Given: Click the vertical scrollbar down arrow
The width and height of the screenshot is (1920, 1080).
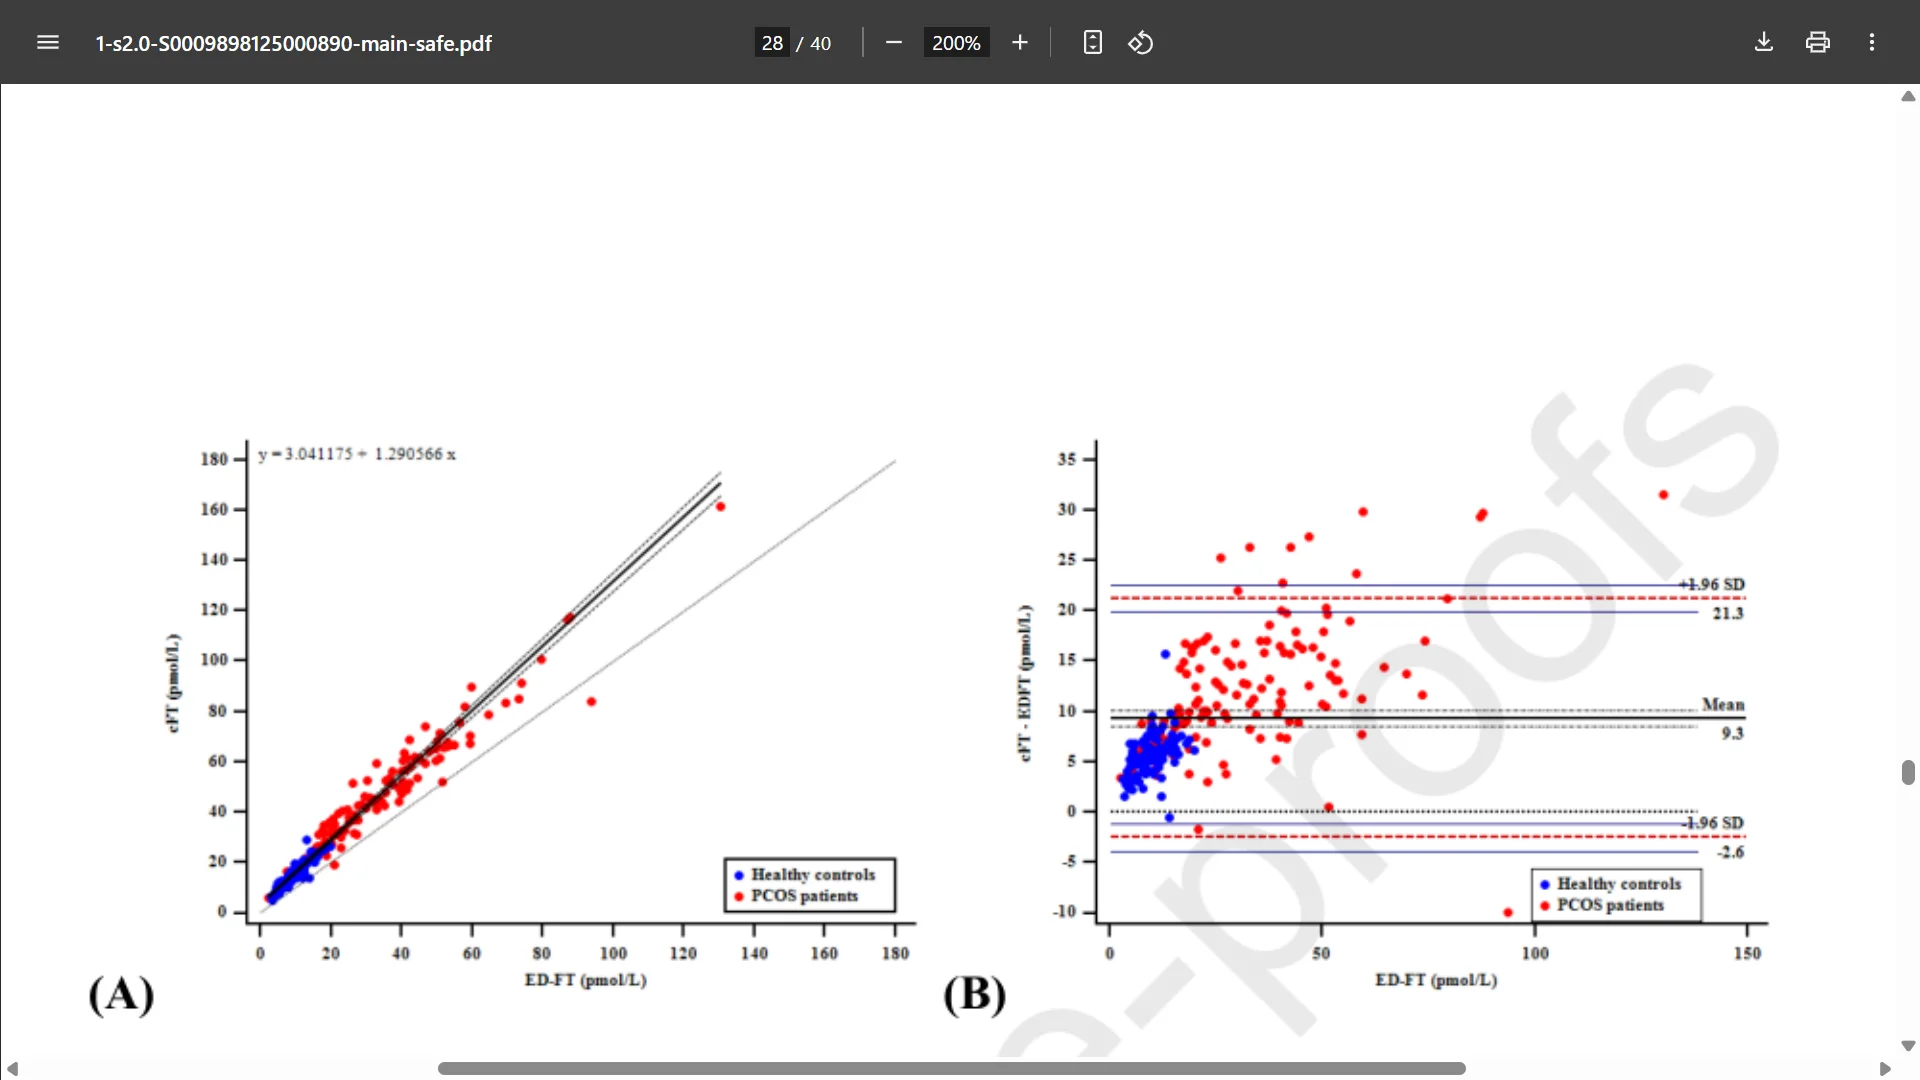Looking at the screenshot, I should coord(1908,1046).
